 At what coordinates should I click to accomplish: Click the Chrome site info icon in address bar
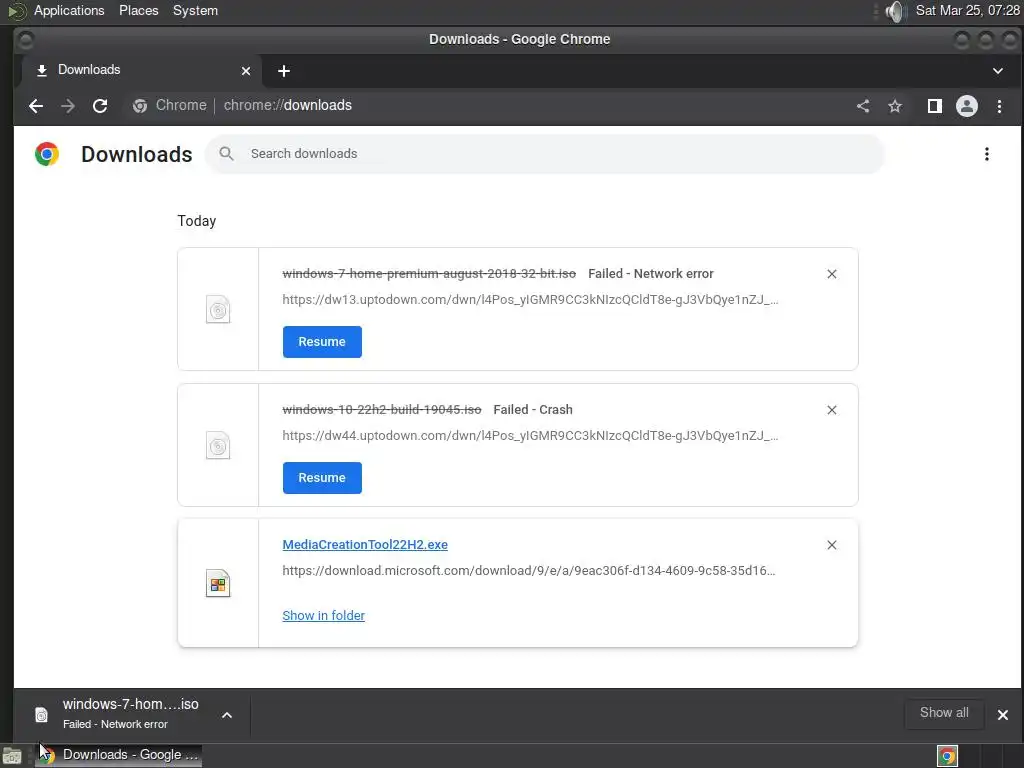(x=140, y=106)
